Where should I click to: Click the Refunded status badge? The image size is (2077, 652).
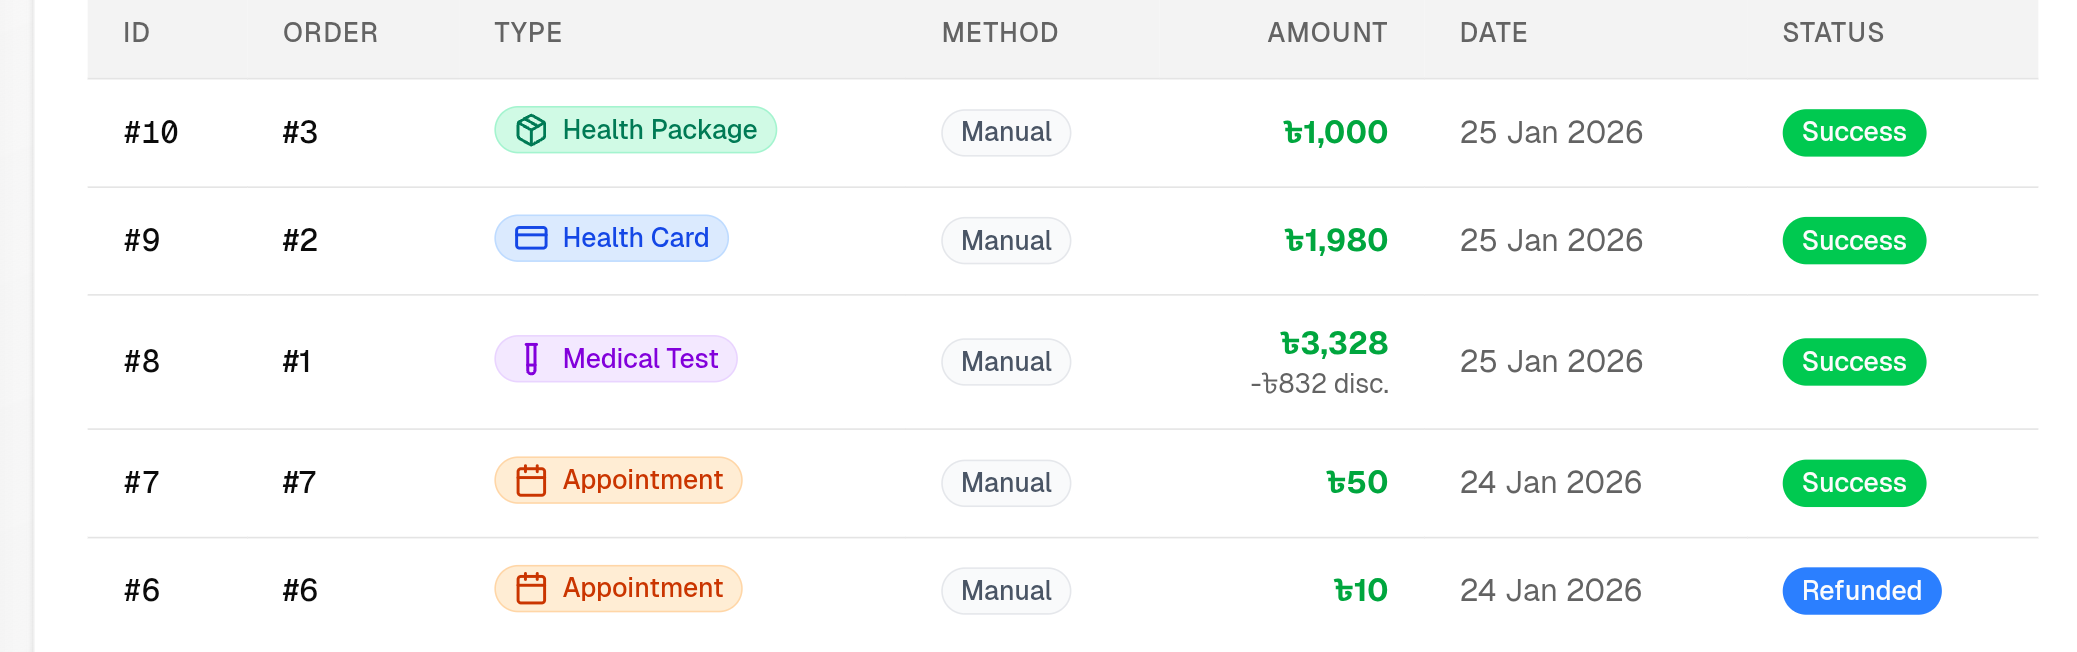1861,591
